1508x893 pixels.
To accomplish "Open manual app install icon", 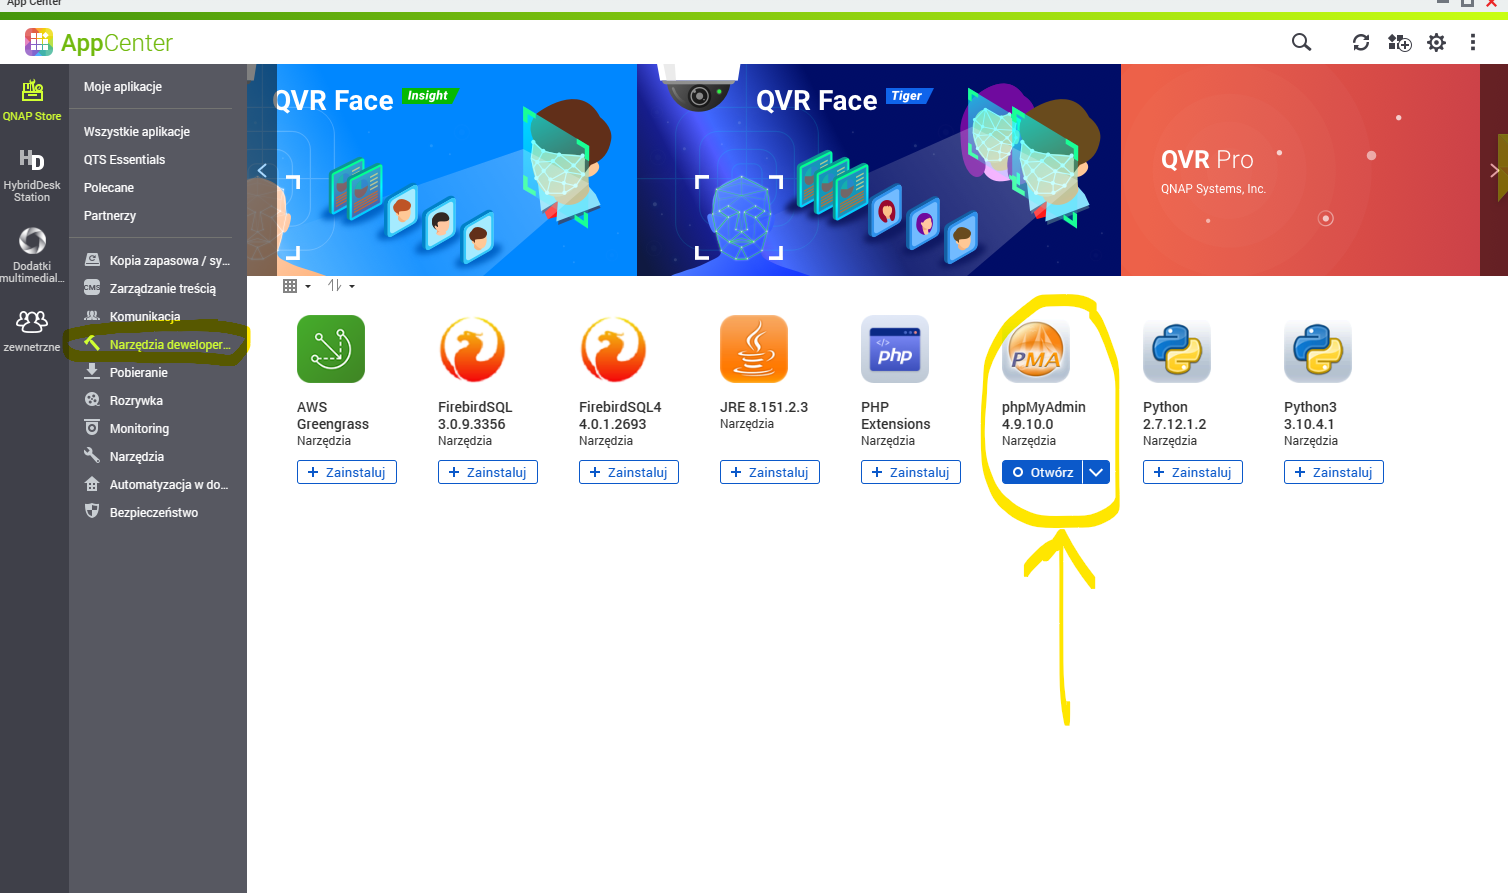I will (1399, 42).
